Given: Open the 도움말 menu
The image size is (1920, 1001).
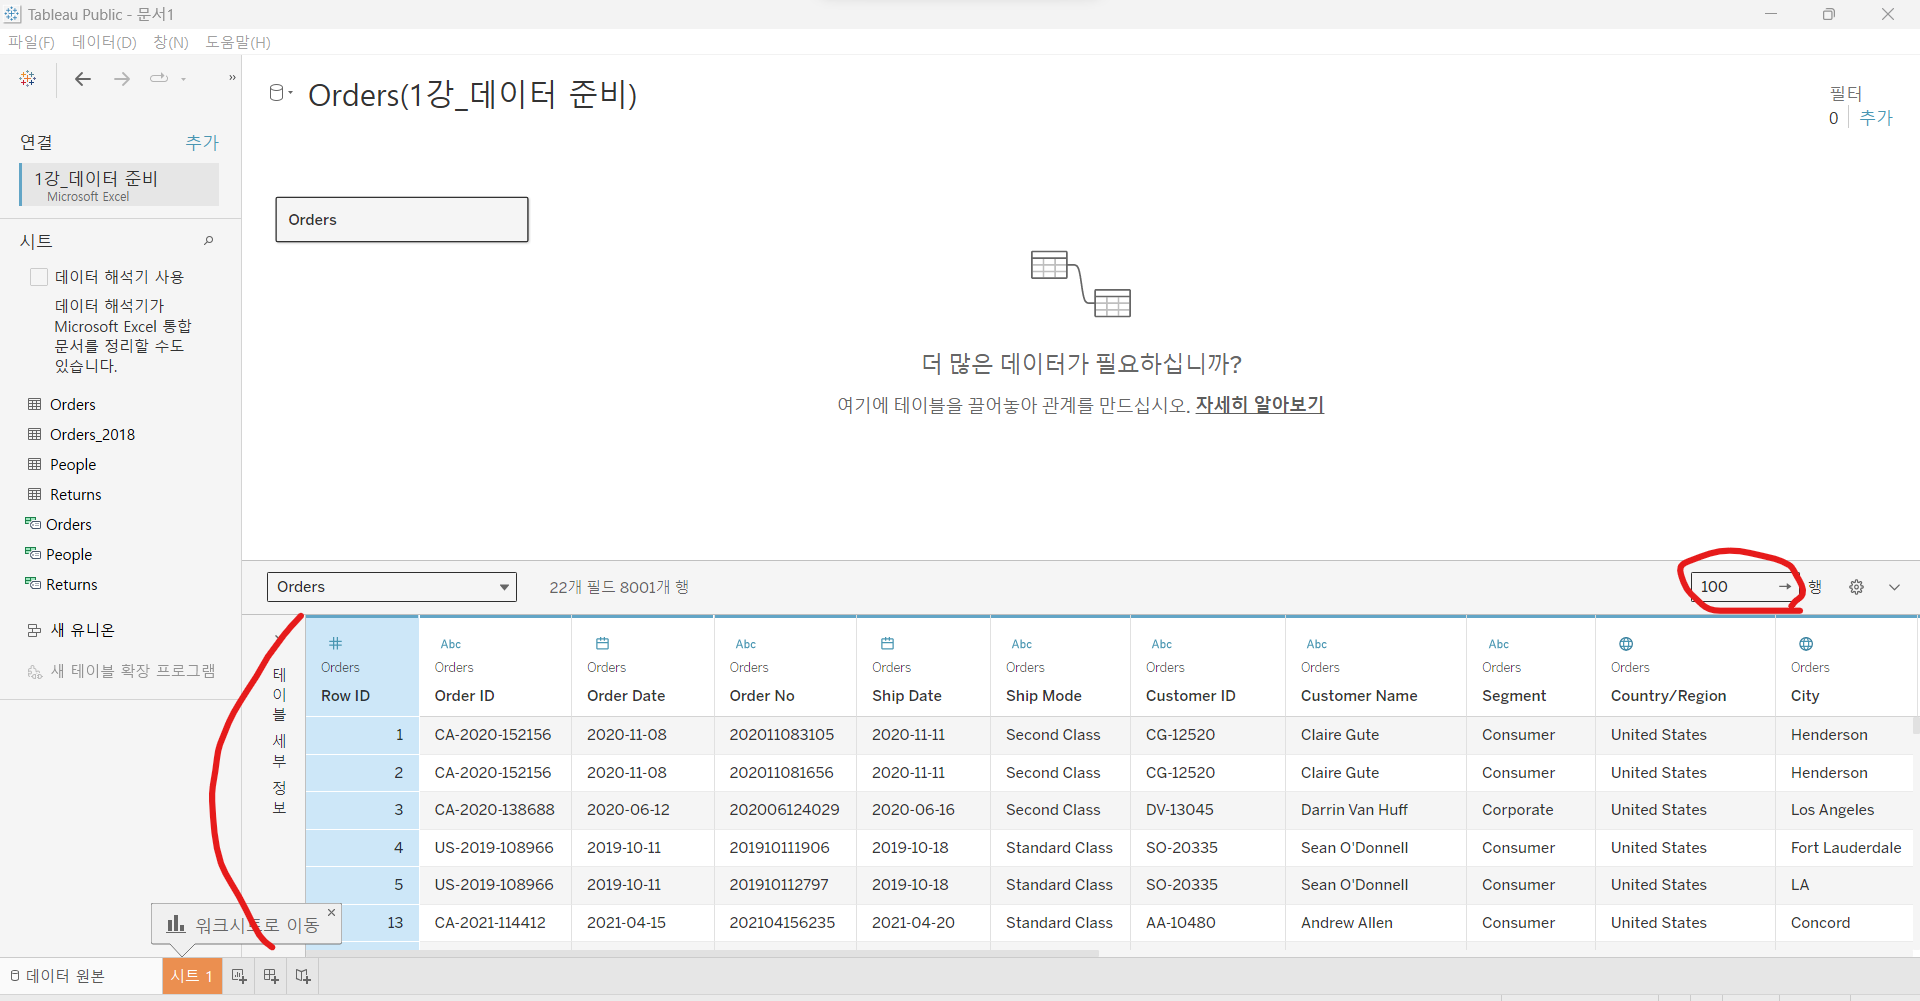Looking at the screenshot, I should pyautogui.click(x=238, y=42).
